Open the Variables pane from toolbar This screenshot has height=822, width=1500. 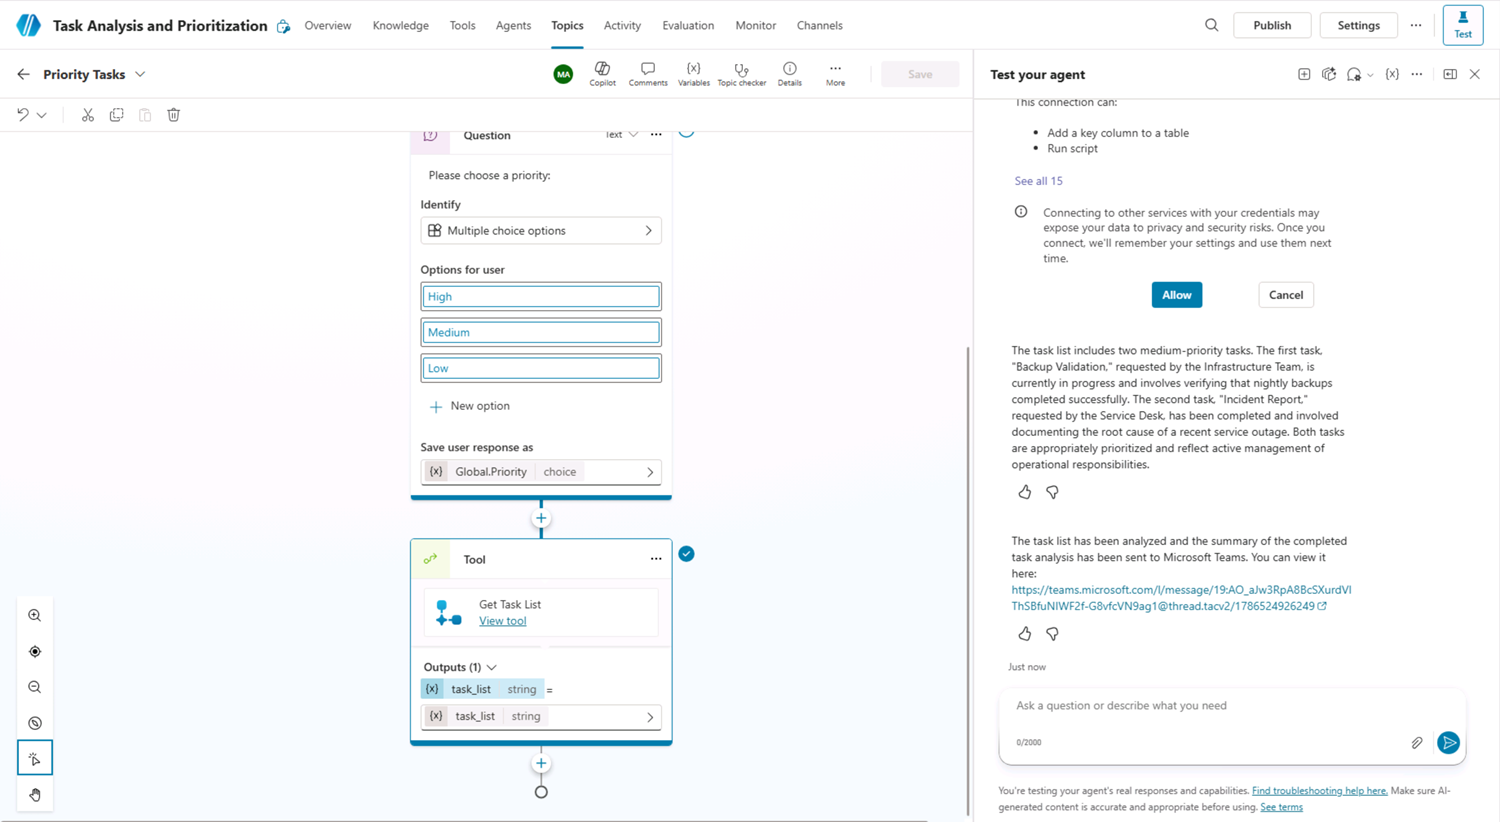coord(693,74)
